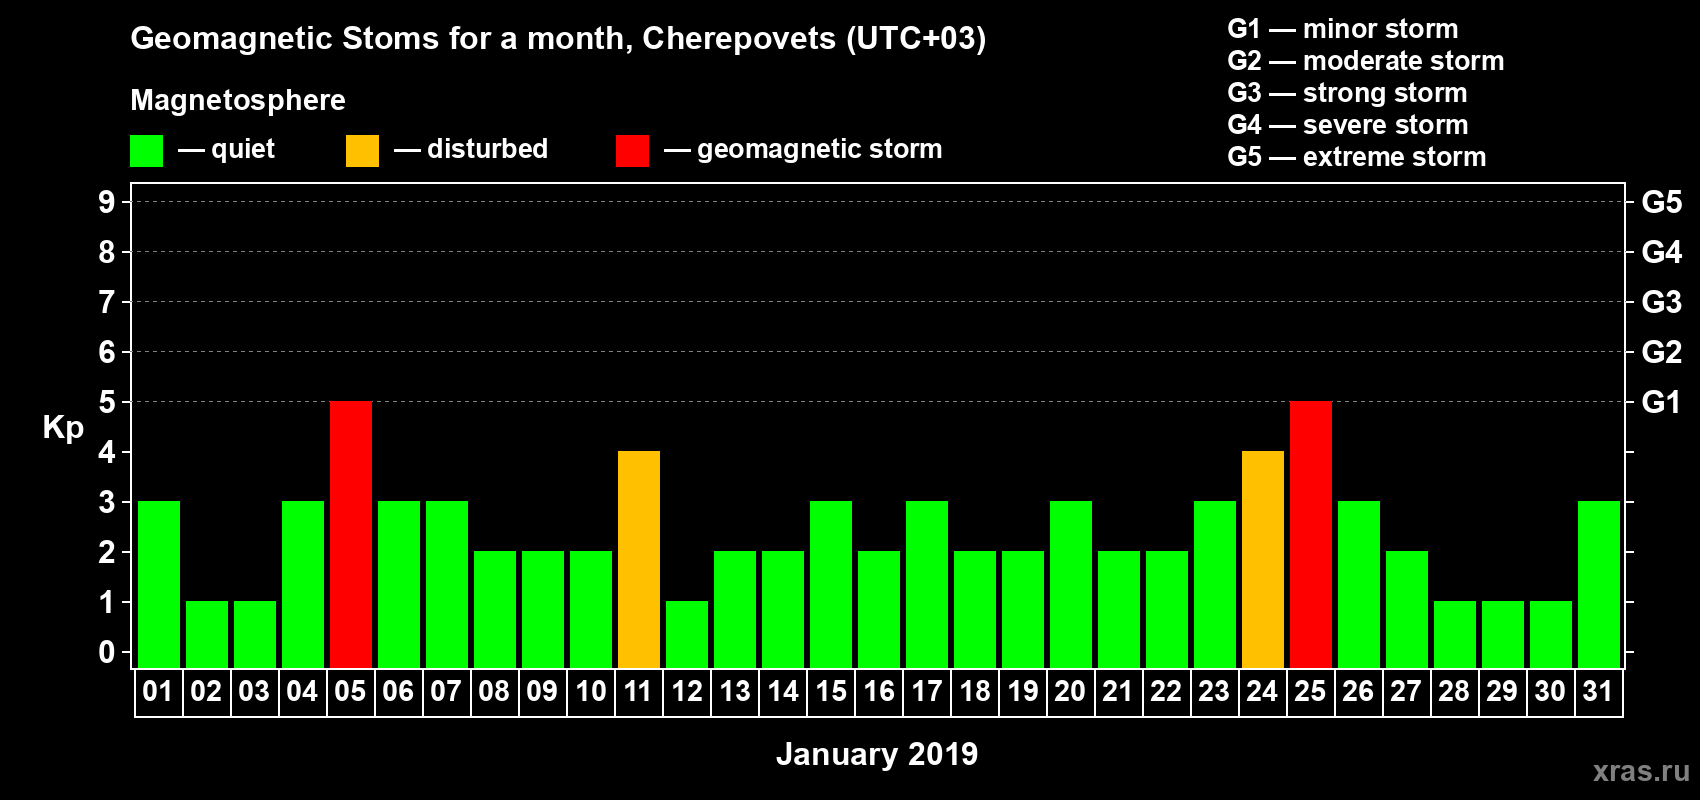The width and height of the screenshot is (1700, 800).
Task: Click the green bar for January 01
Action: (x=159, y=584)
